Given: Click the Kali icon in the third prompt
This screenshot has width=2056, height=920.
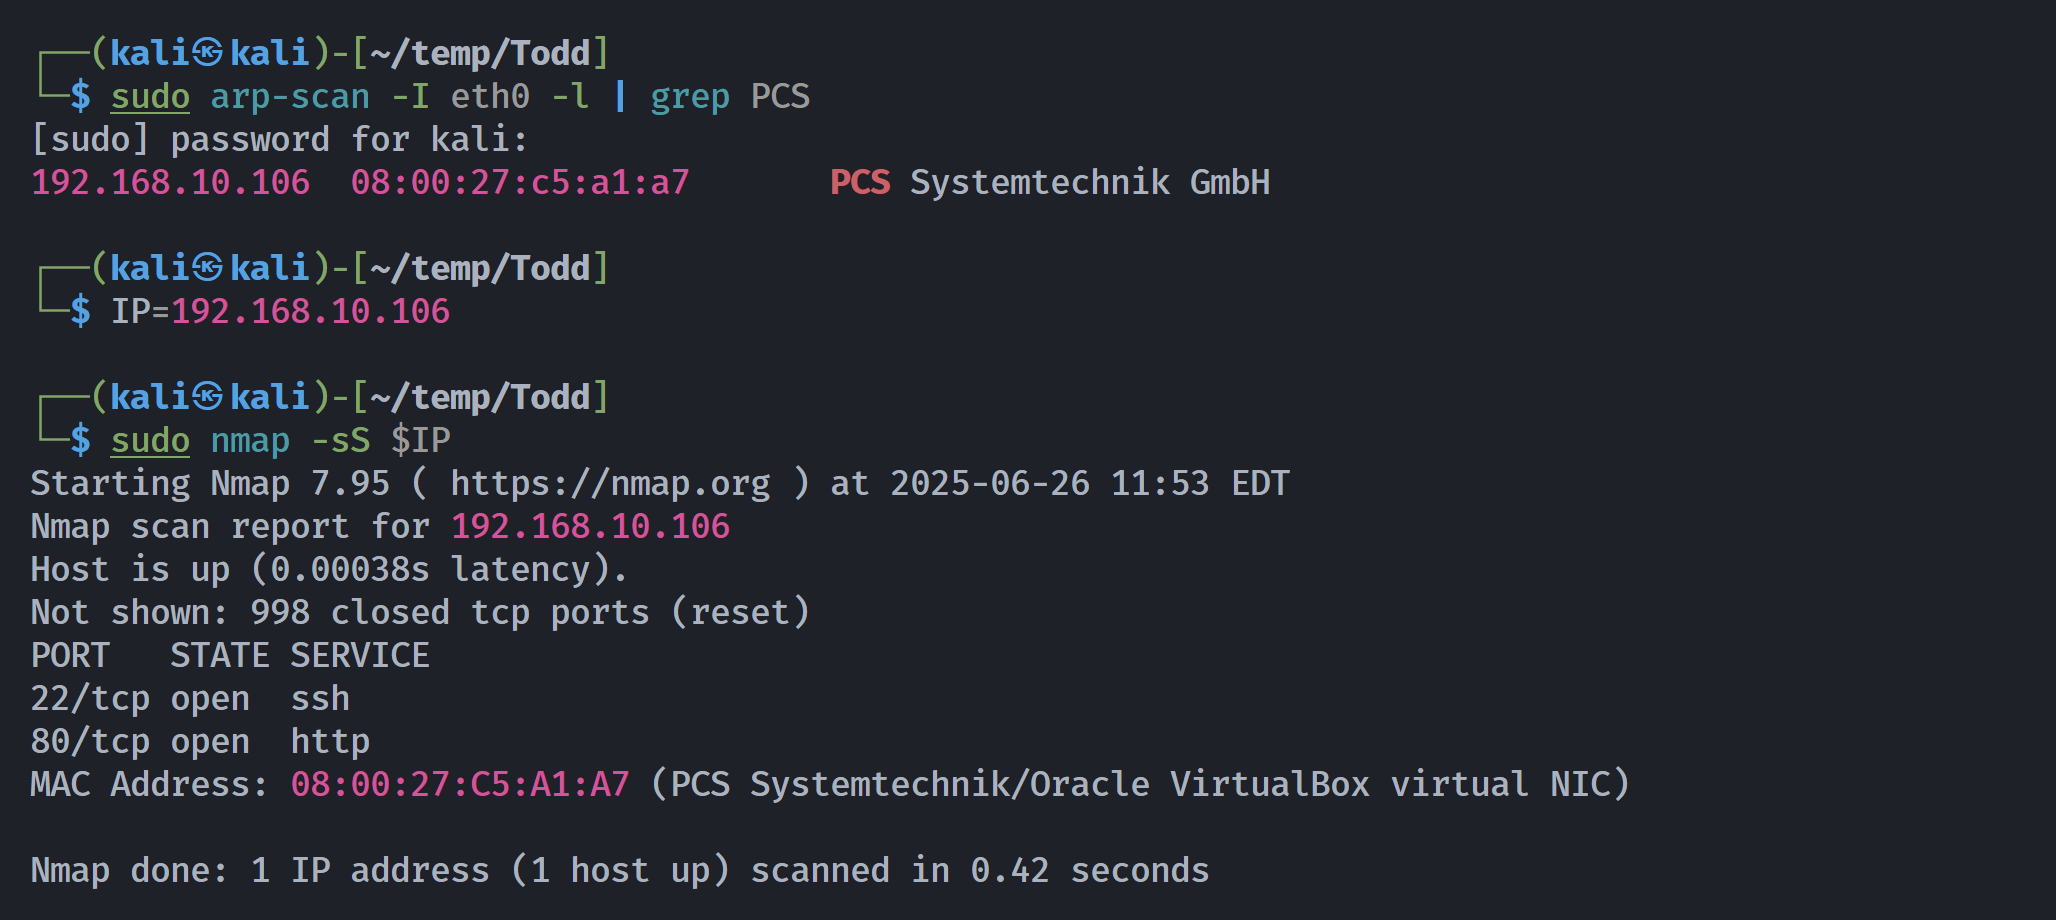Looking at the screenshot, I should [208, 396].
